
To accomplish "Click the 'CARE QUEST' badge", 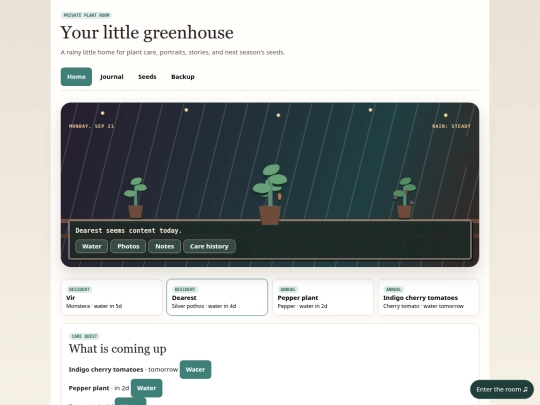I will tap(84, 336).
